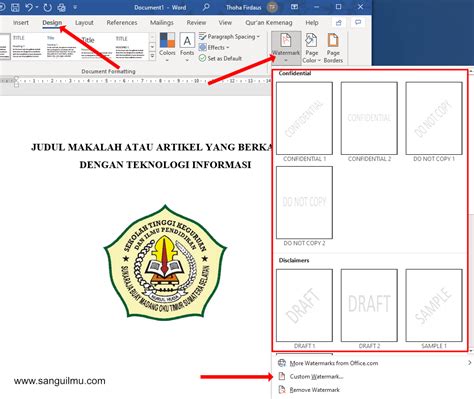Select DRAFT 2 watermark thumbnail
The height and width of the screenshot is (399, 474).
369,305
